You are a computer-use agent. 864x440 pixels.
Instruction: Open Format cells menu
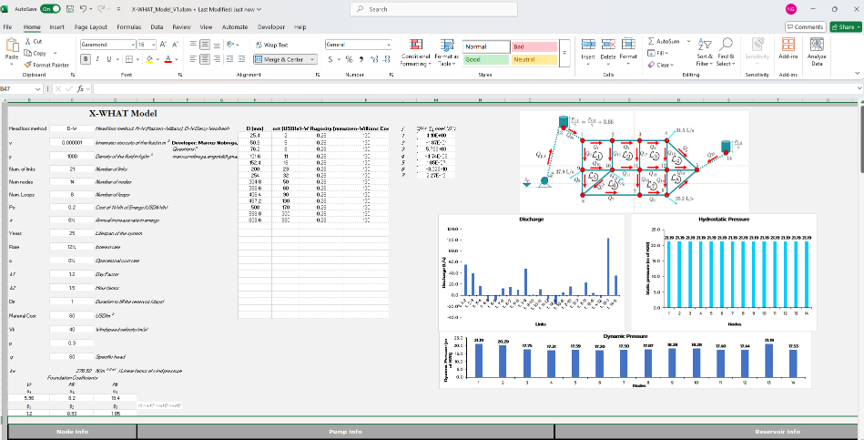click(x=629, y=51)
